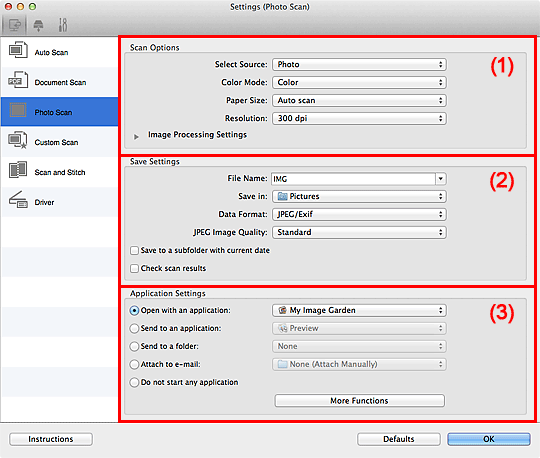Select Send to a folder radio button
This screenshot has height=458, width=540.
point(134,346)
